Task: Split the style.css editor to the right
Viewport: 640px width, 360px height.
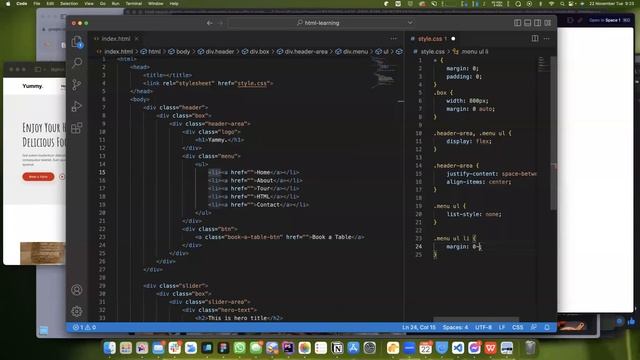Action: pyautogui.click(x=535, y=38)
